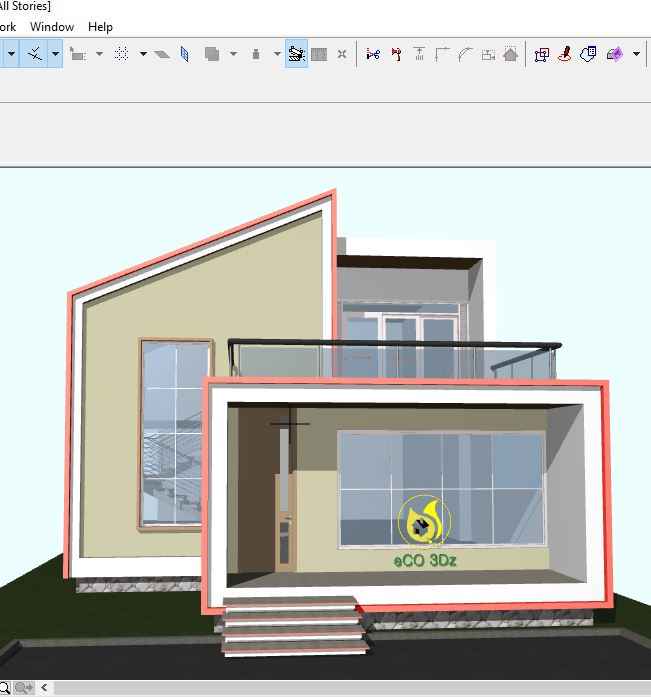The width and height of the screenshot is (651, 697).
Task: Open the Window menu
Action: [x=52, y=27]
